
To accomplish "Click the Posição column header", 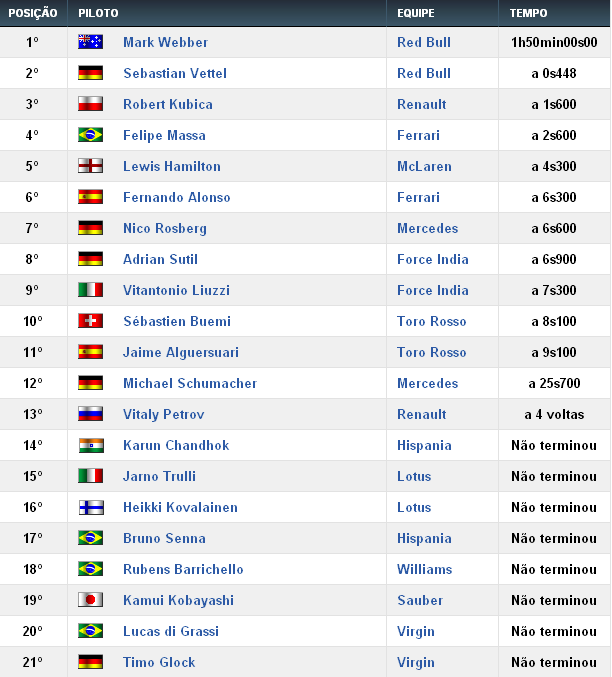I will click(33, 13).
